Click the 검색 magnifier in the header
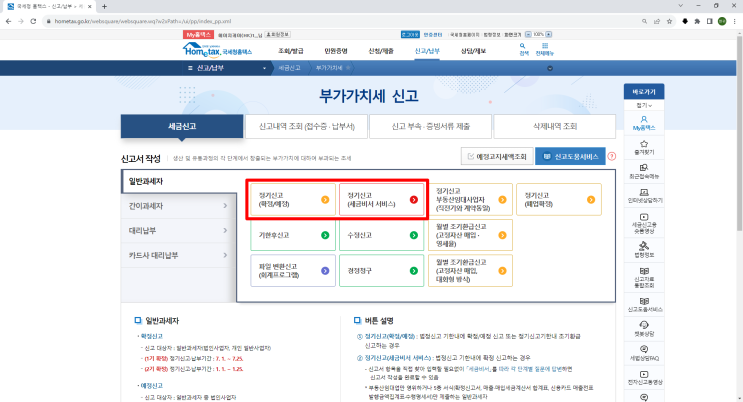The height and width of the screenshot is (402, 743). [x=523, y=49]
